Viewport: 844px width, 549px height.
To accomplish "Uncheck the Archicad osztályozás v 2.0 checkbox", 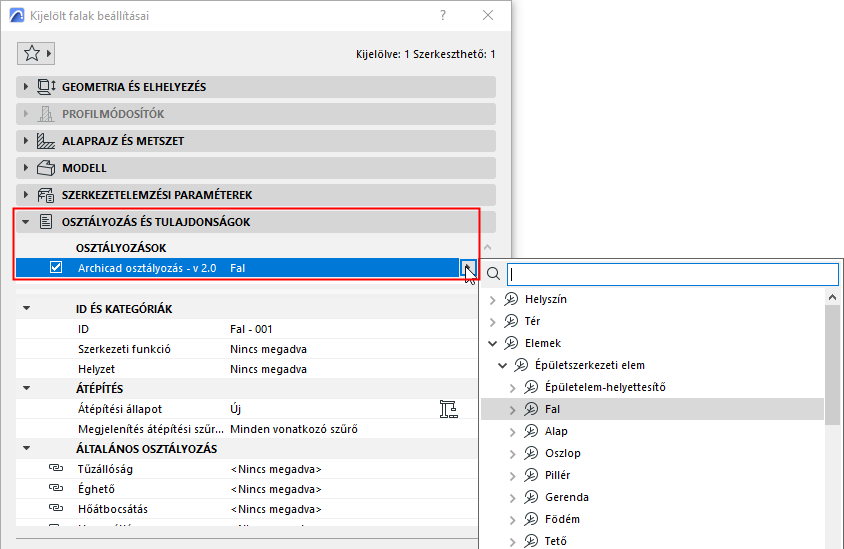I will pyautogui.click(x=56, y=268).
